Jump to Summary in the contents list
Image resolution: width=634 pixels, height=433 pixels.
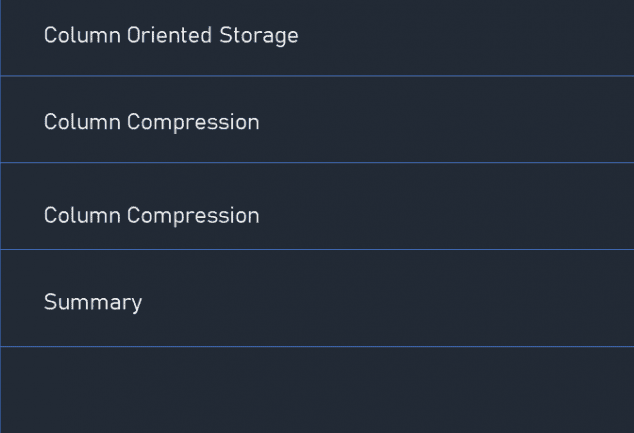click(317, 298)
